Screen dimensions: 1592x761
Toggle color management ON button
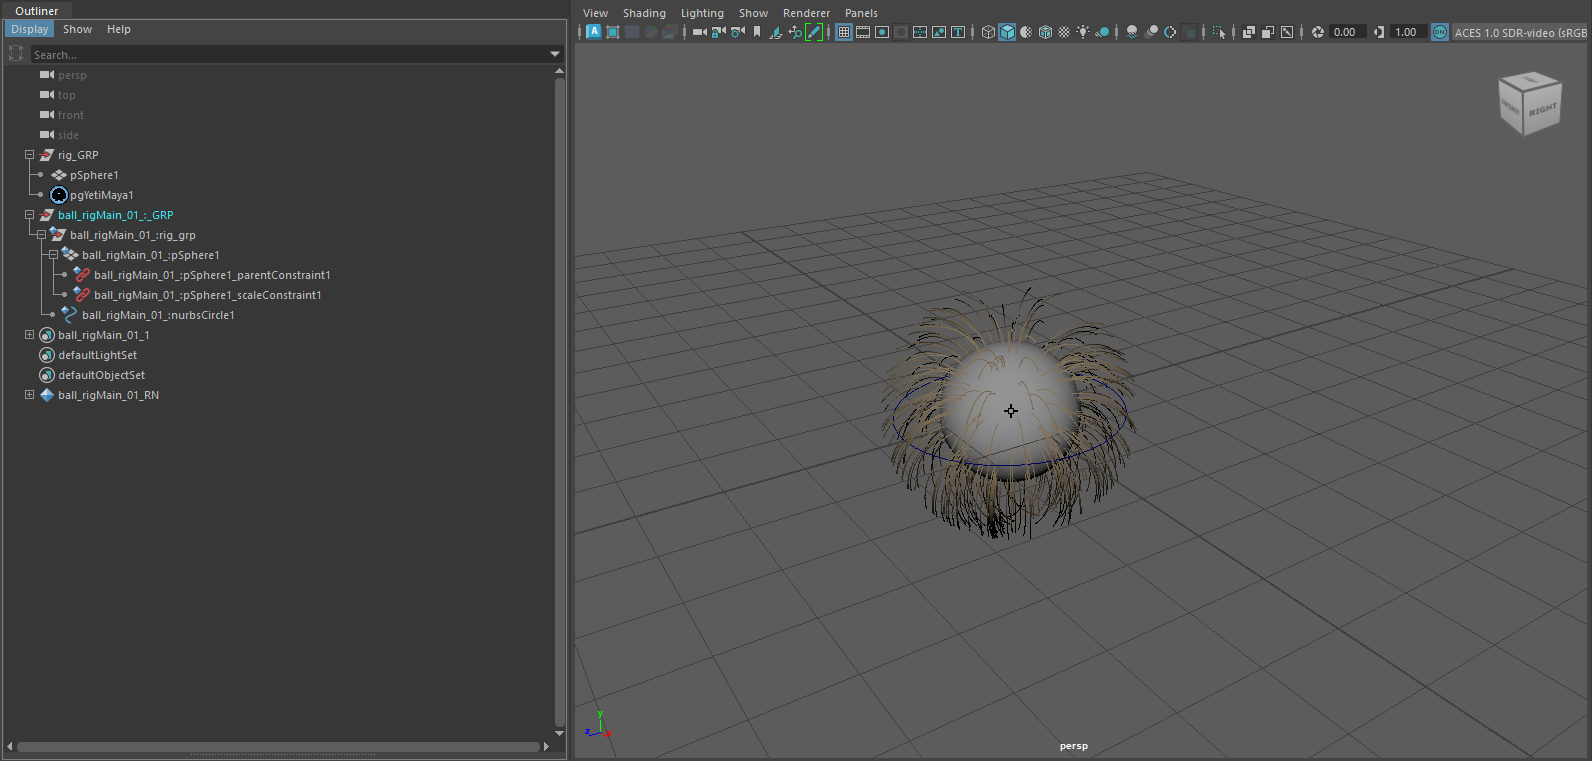click(1440, 32)
